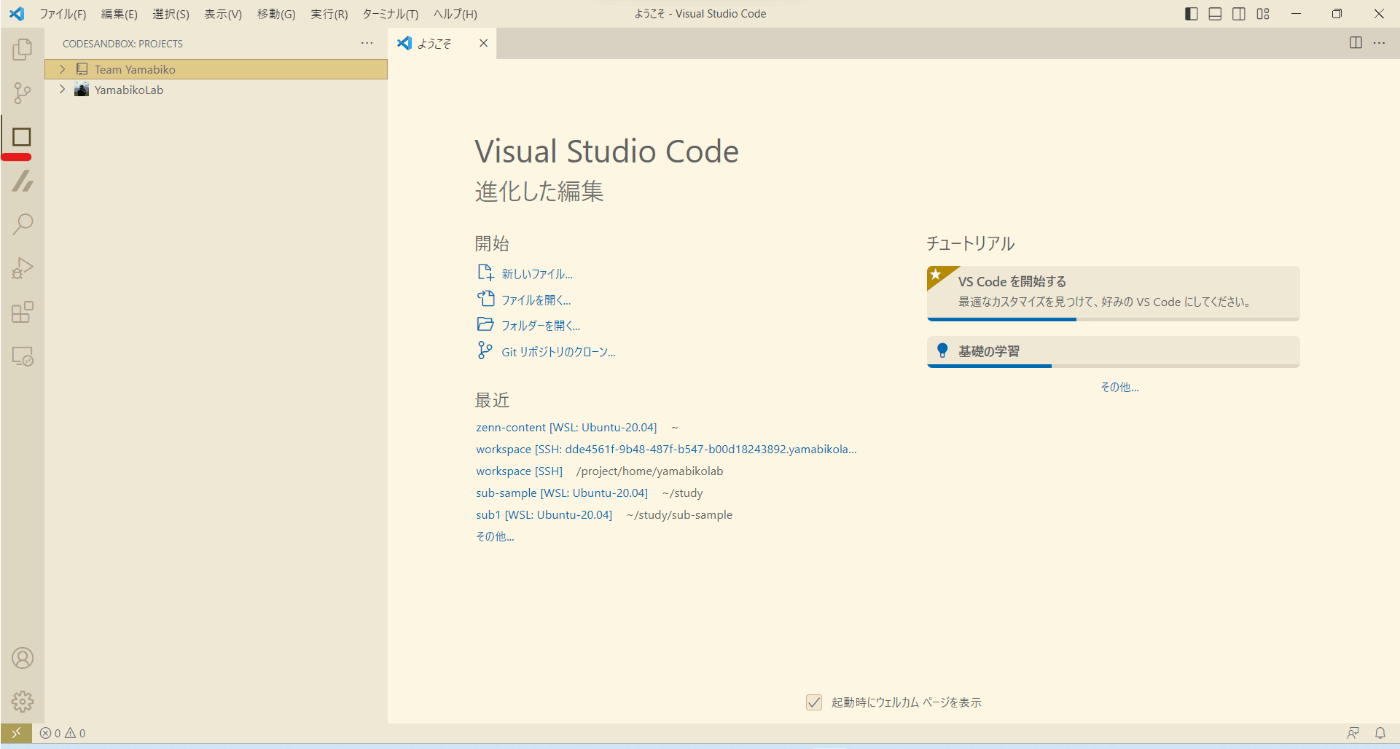
Task: Open CodeSandbox Projects panel more actions
Action: click(367, 44)
